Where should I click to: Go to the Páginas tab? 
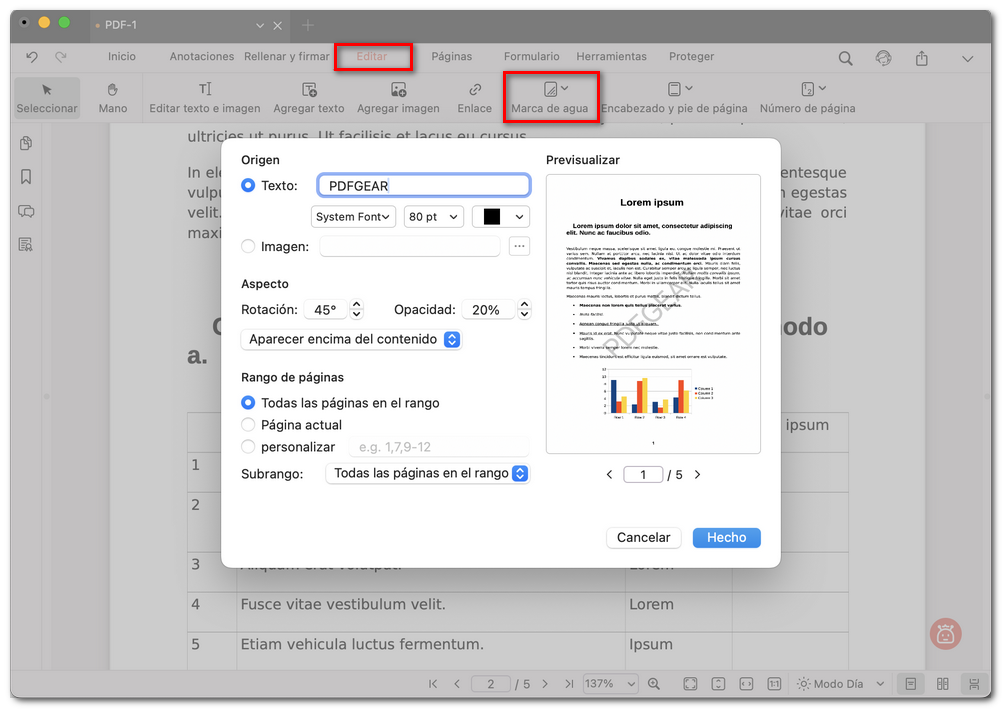click(x=451, y=56)
